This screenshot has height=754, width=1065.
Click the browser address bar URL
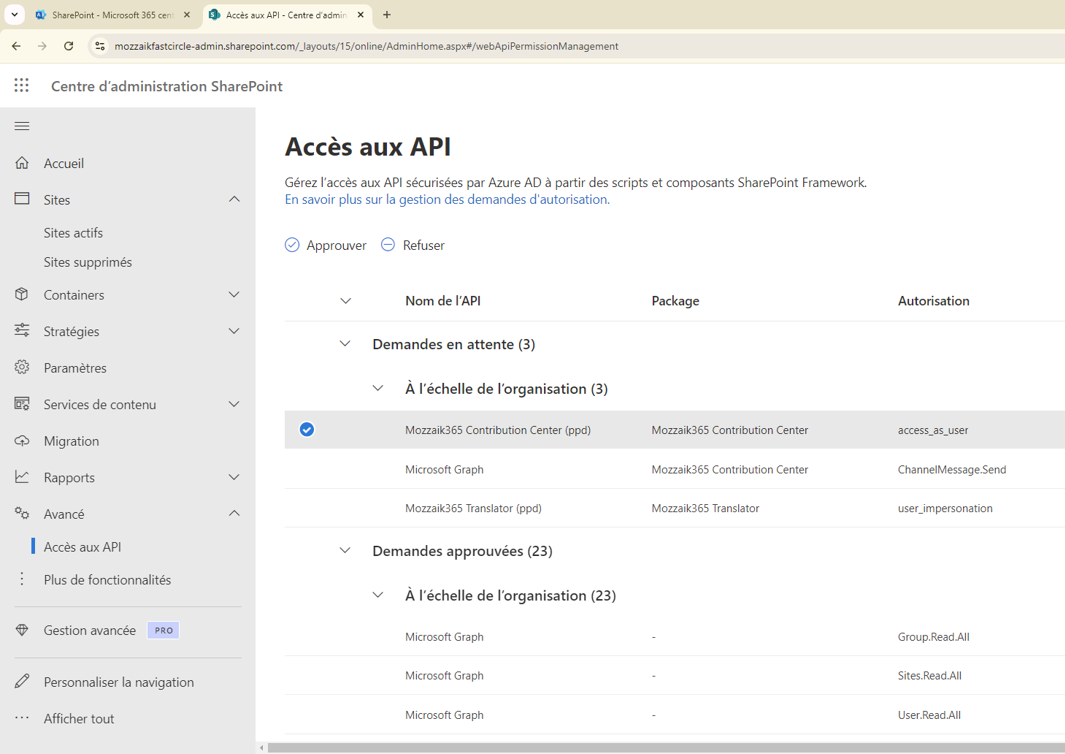(x=366, y=46)
